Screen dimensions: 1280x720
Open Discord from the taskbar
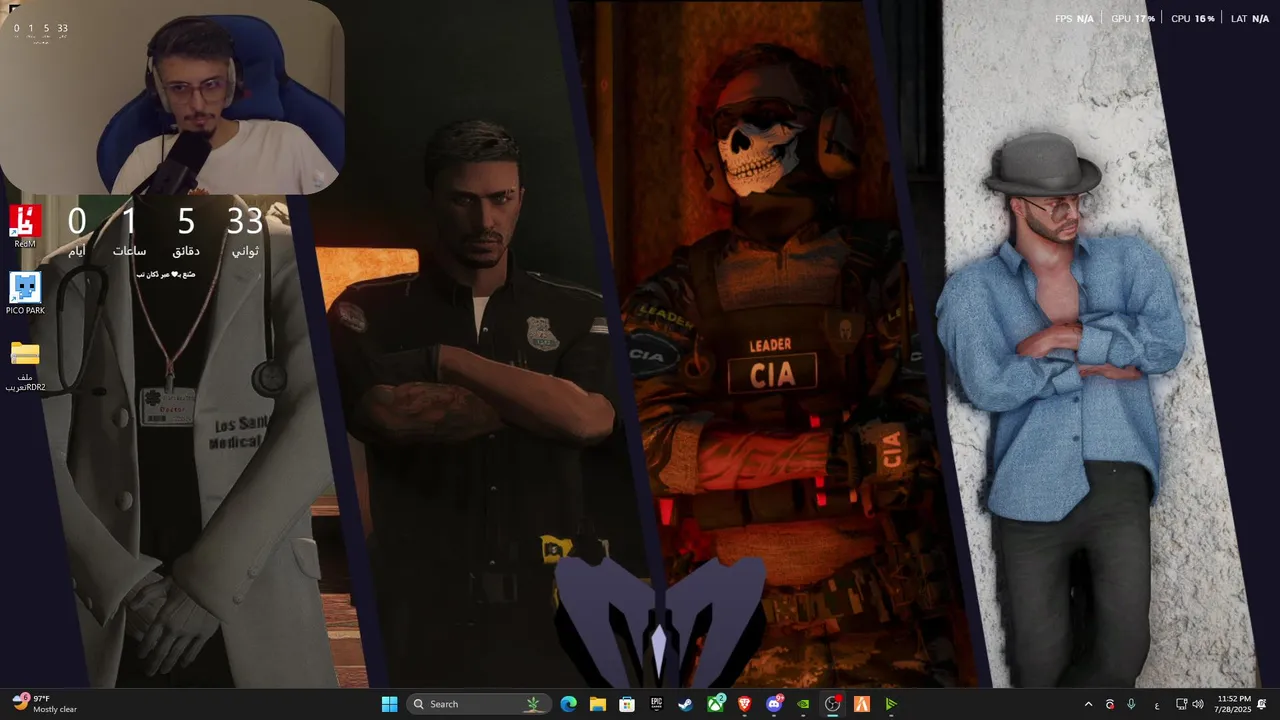(x=774, y=704)
